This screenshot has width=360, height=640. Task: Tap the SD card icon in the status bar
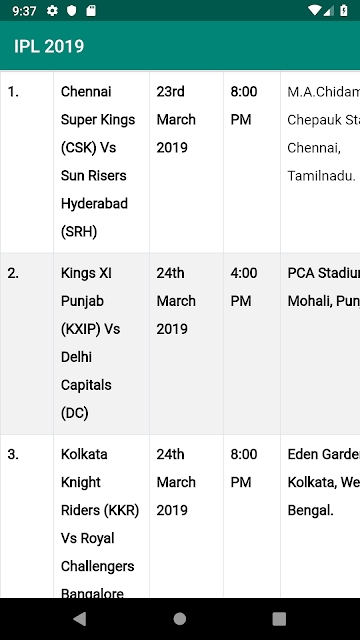click(91, 11)
